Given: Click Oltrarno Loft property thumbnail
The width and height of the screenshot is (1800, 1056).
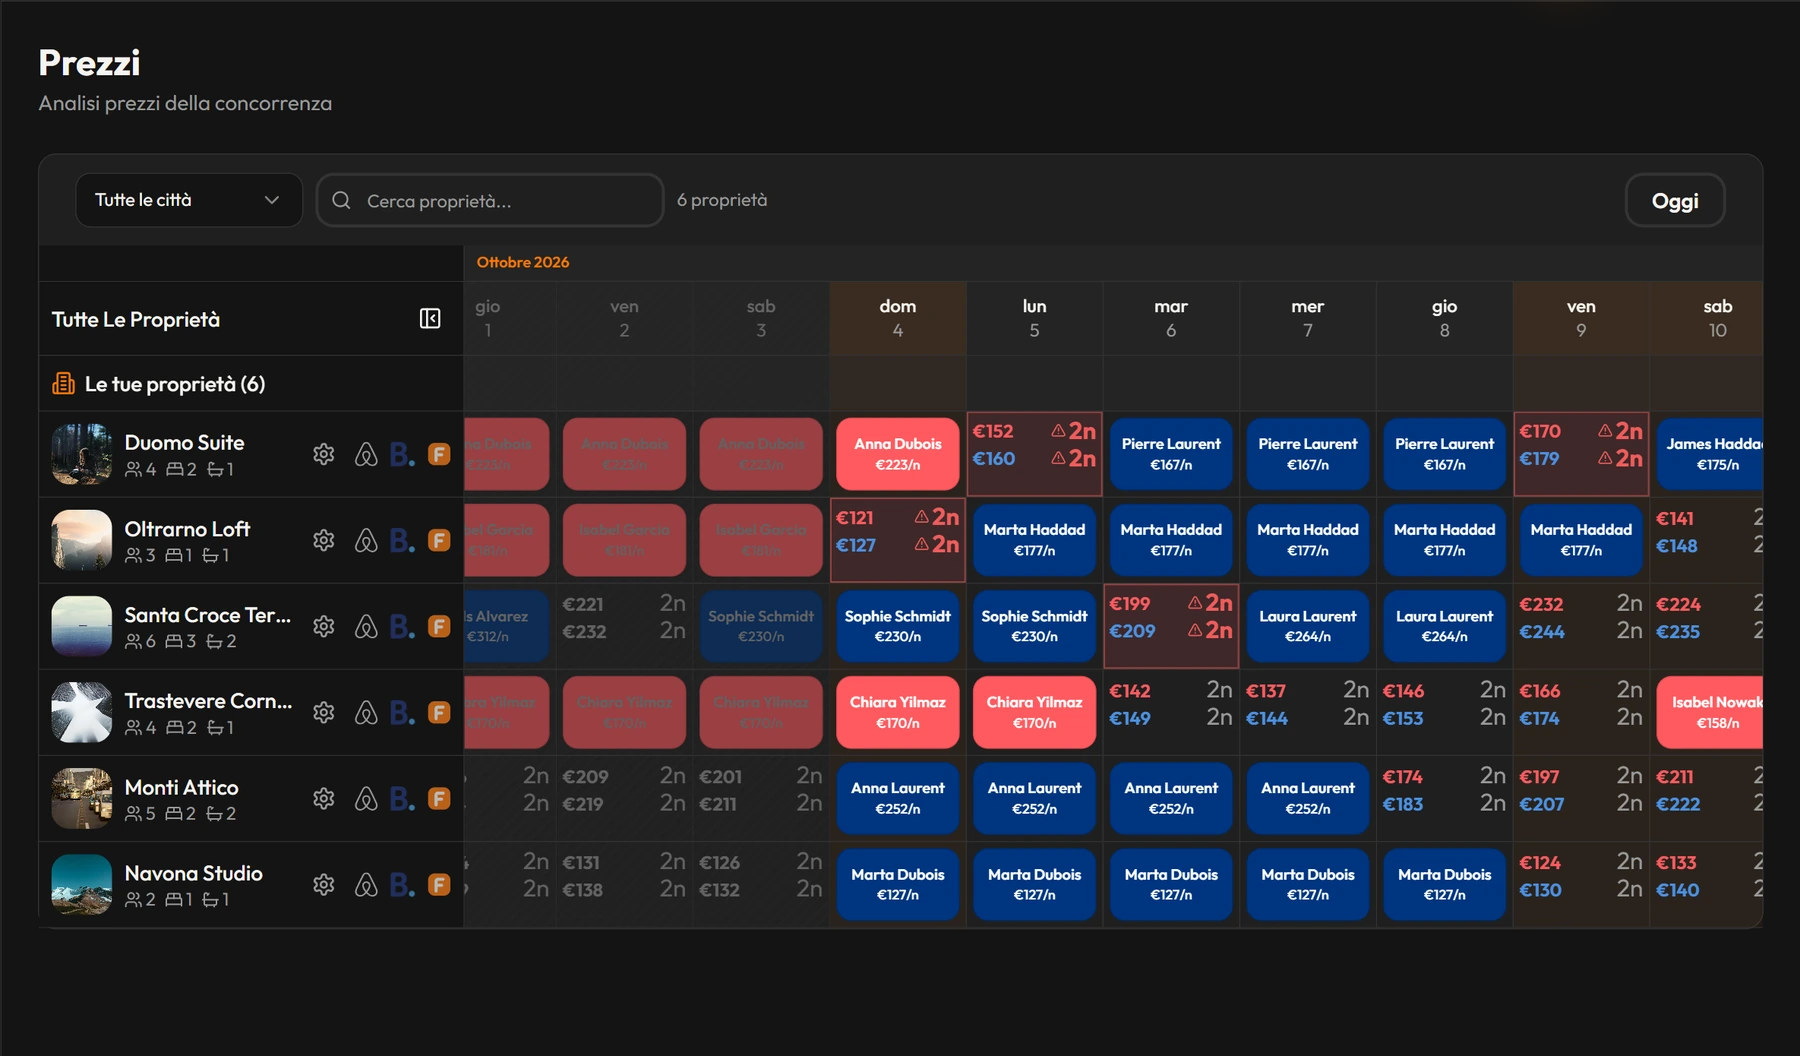Looking at the screenshot, I should click(82, 540).
